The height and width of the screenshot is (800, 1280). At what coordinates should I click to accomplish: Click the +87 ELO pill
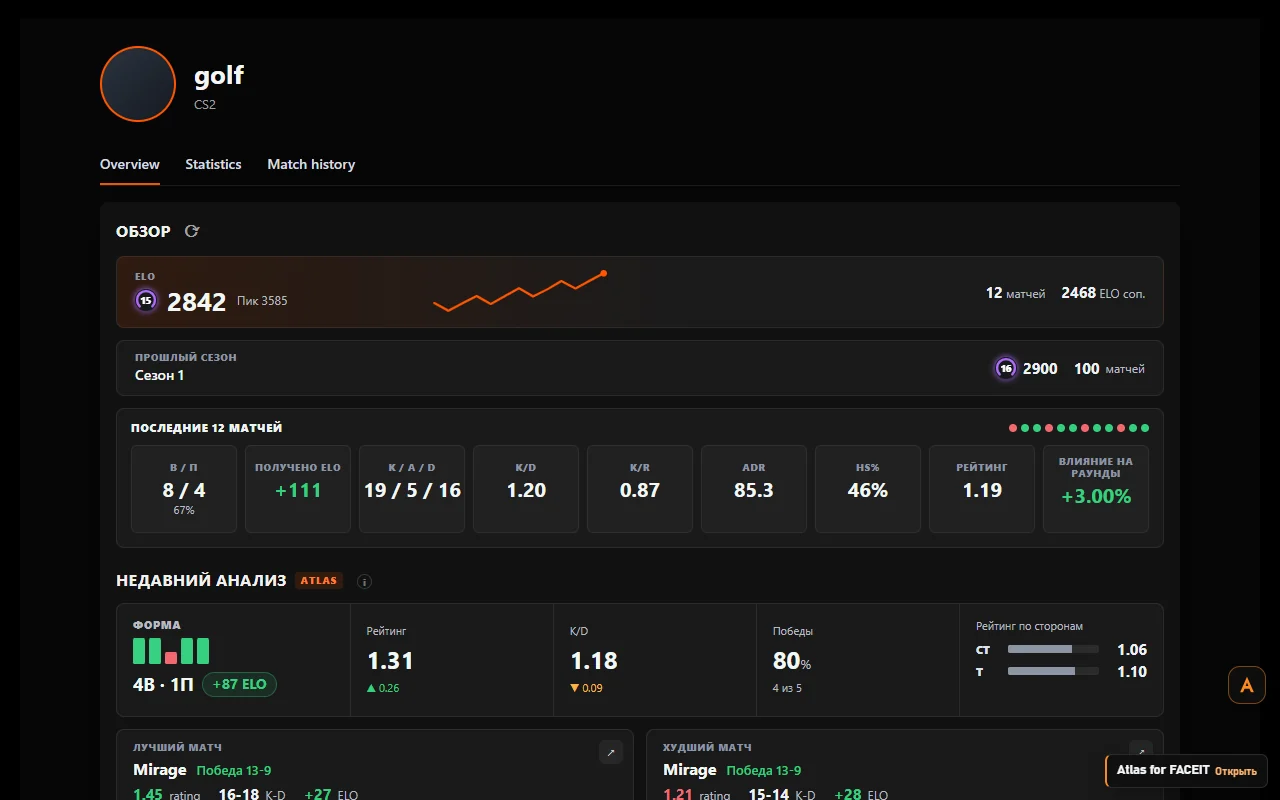coord(239,684)
